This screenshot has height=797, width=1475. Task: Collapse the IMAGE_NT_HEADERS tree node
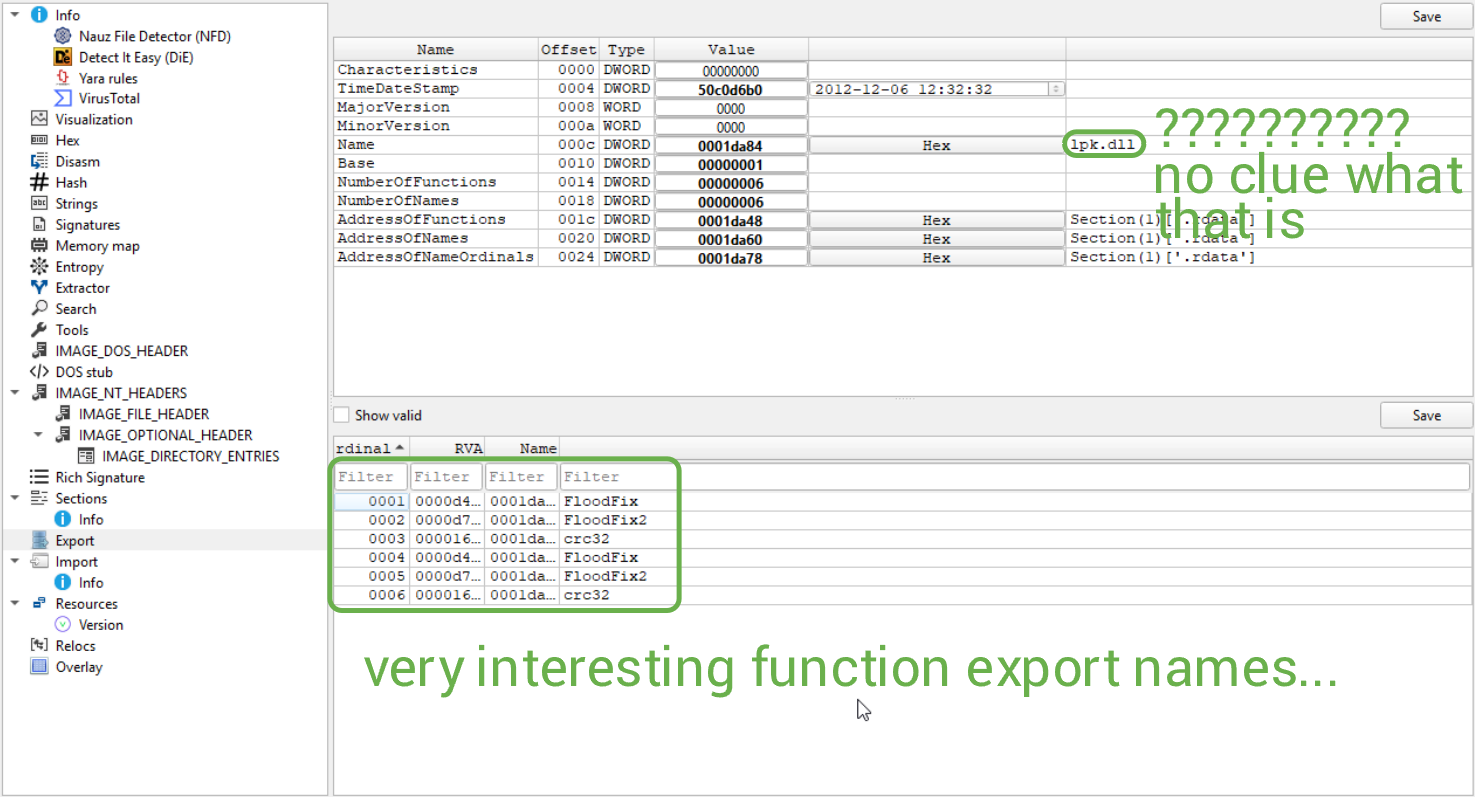[x=15, y=392]
